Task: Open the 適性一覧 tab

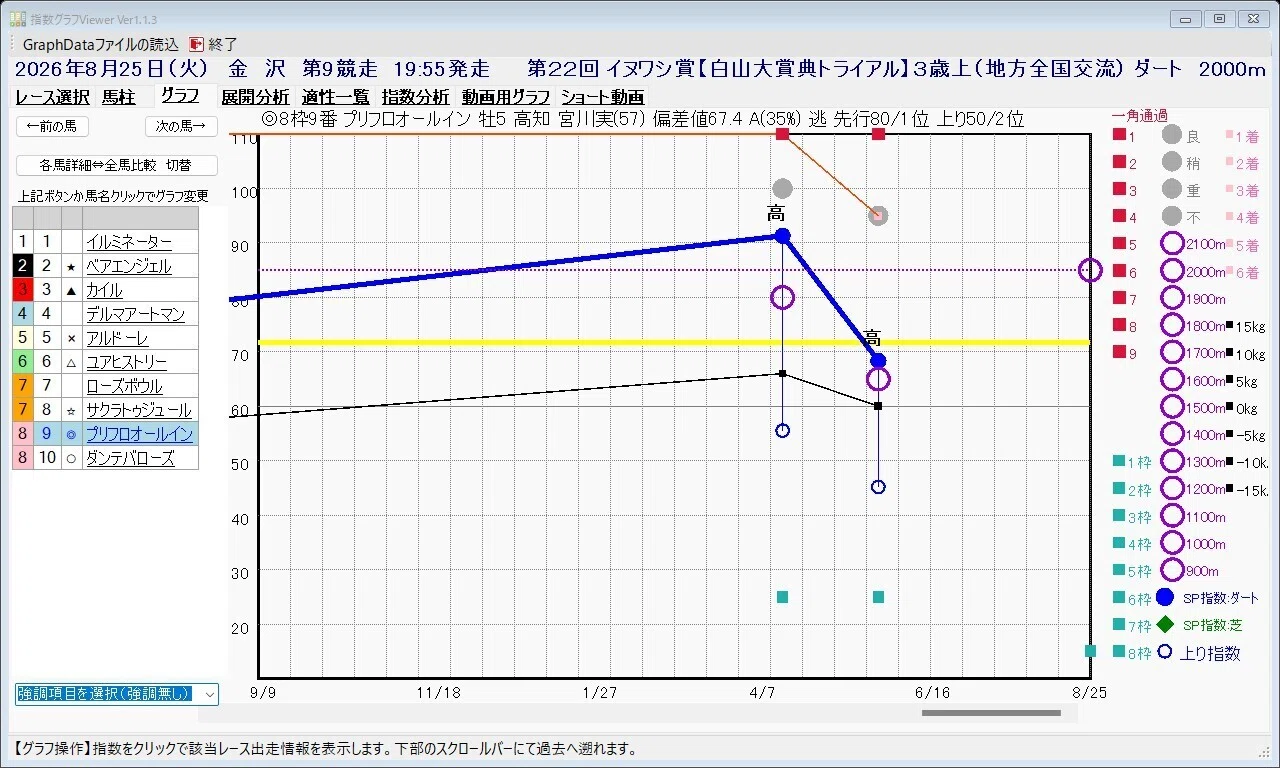Action: click(336, 97)
